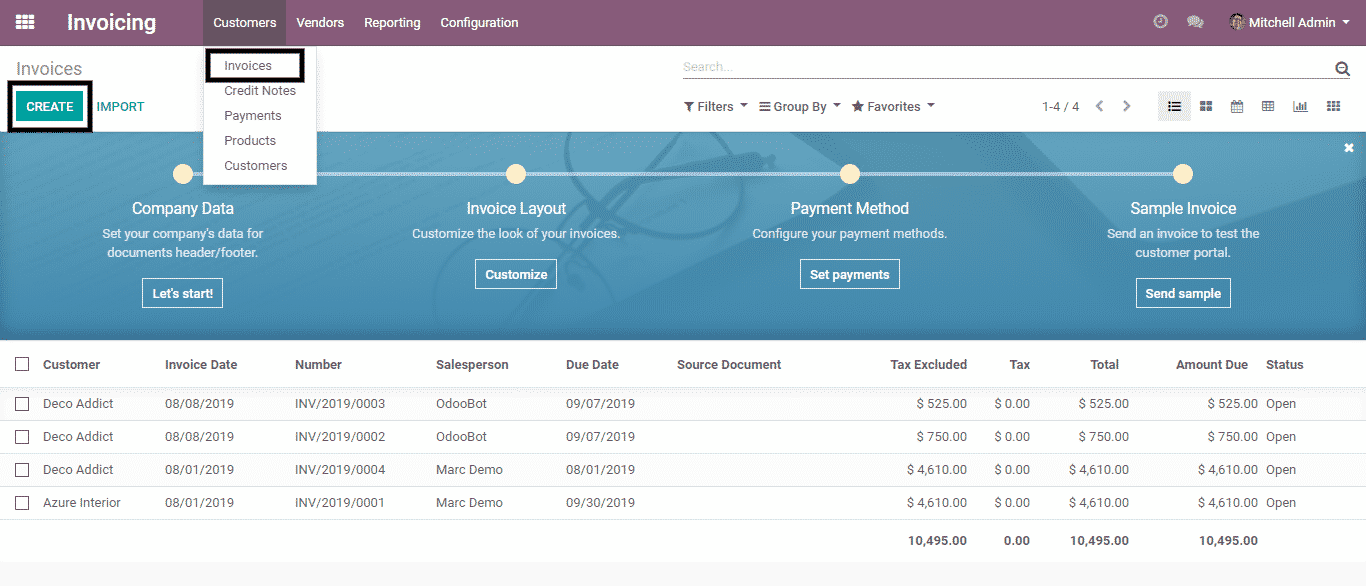1366x586 pixels.
Task: Open the apps grid menu icon
Action: click(x=25, y=22)
